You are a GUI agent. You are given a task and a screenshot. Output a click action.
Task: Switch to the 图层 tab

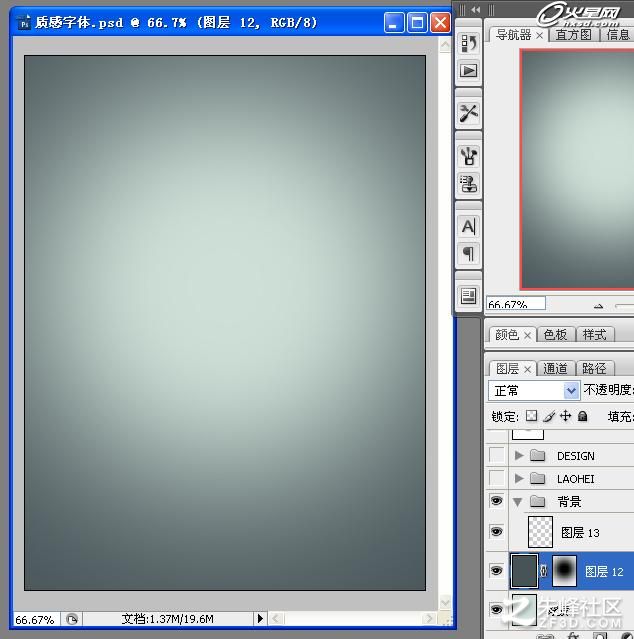pos(506,368)
